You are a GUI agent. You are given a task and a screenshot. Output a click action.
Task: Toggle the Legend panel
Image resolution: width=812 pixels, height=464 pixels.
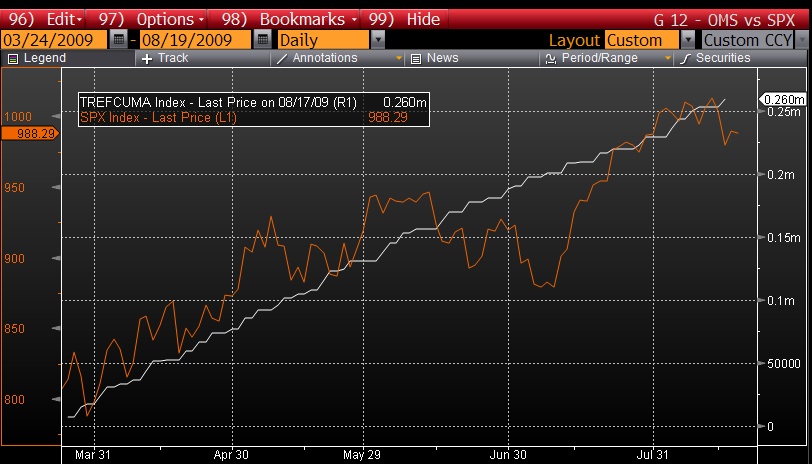tap(67, 58)
